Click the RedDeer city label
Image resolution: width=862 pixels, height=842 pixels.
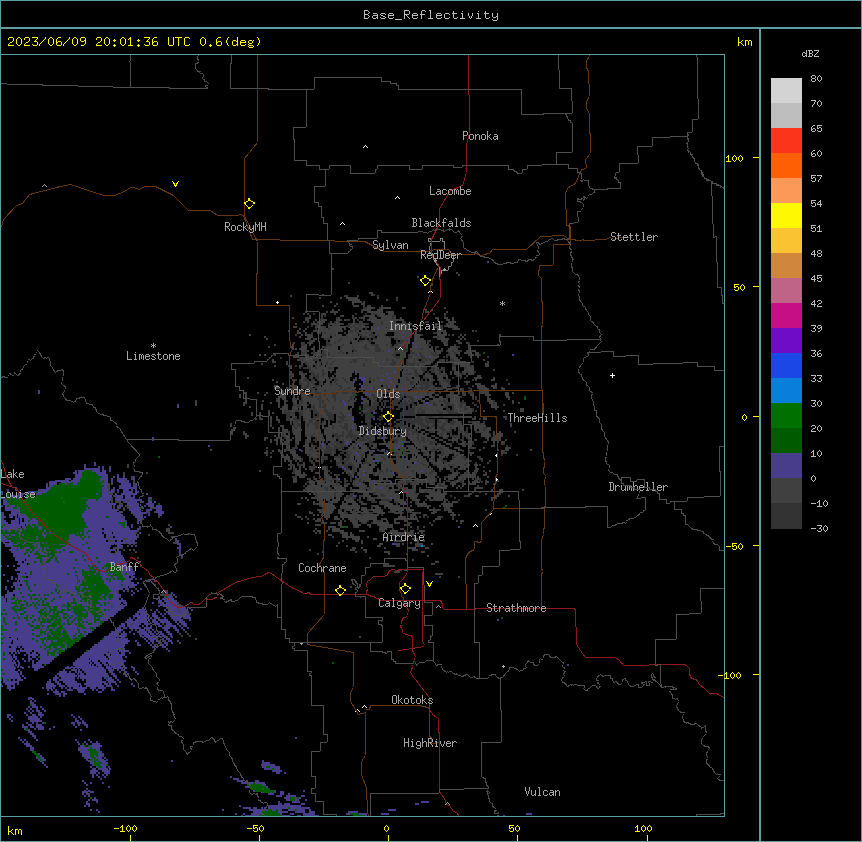[440, 255]
